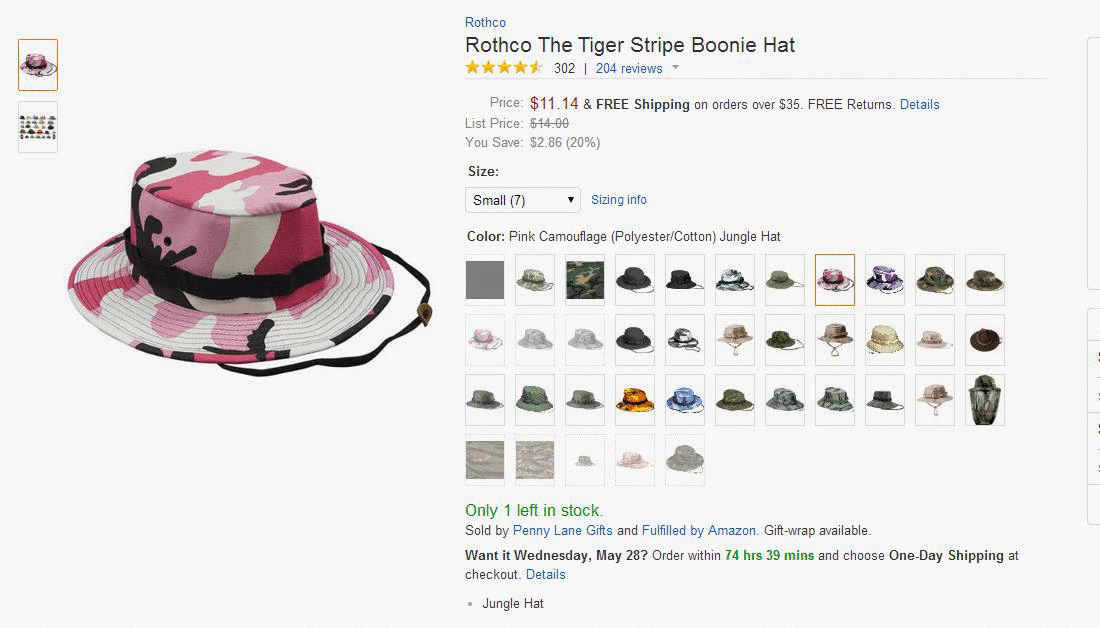Visit the Rothco brand link
This screenshot has width=1100, height=628.
coord(485,22)
